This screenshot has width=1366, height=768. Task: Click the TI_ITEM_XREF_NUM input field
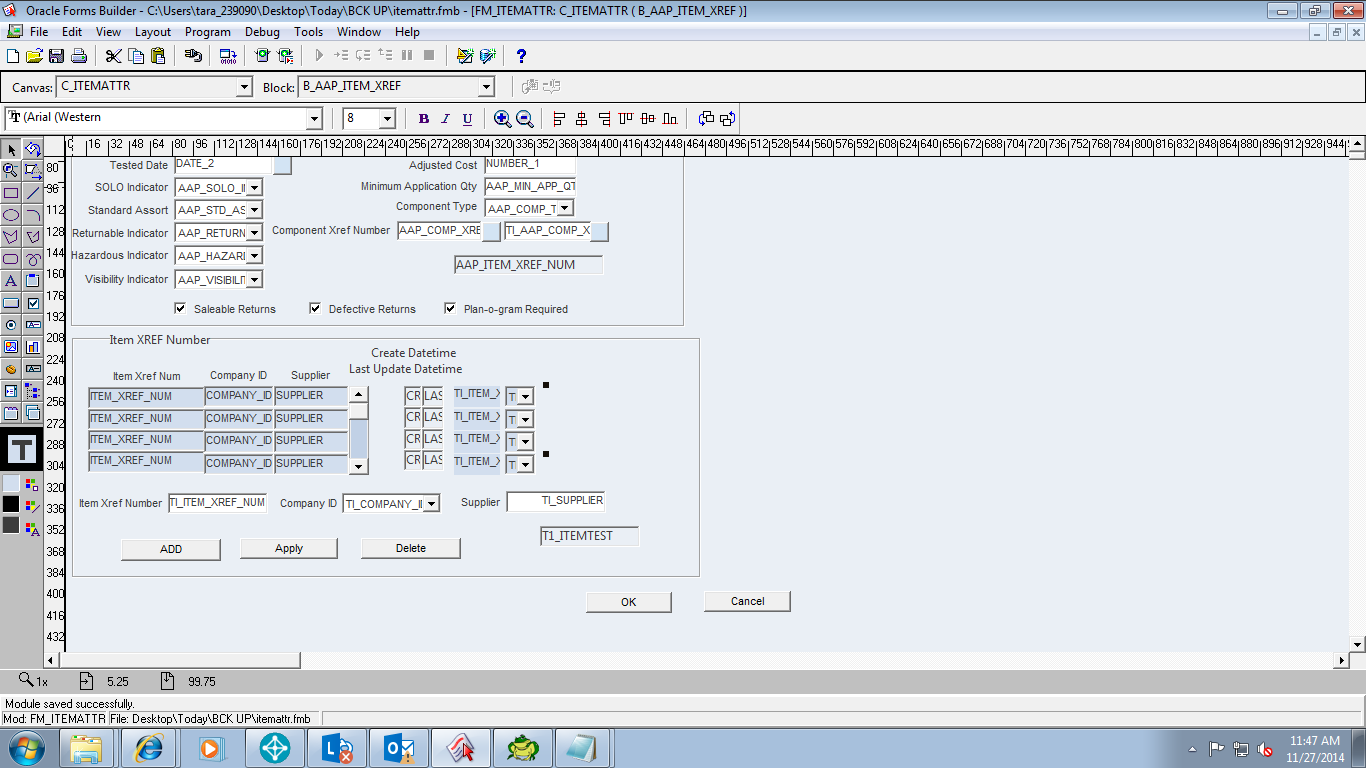[x=218, y=503]
